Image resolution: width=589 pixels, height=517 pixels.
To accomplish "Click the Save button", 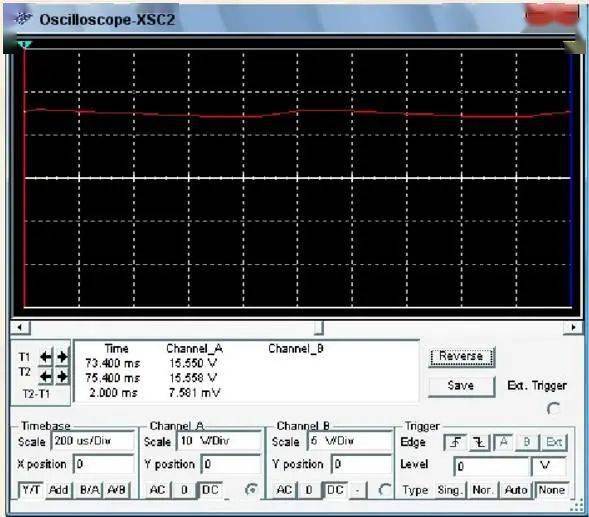I will 461,386.
